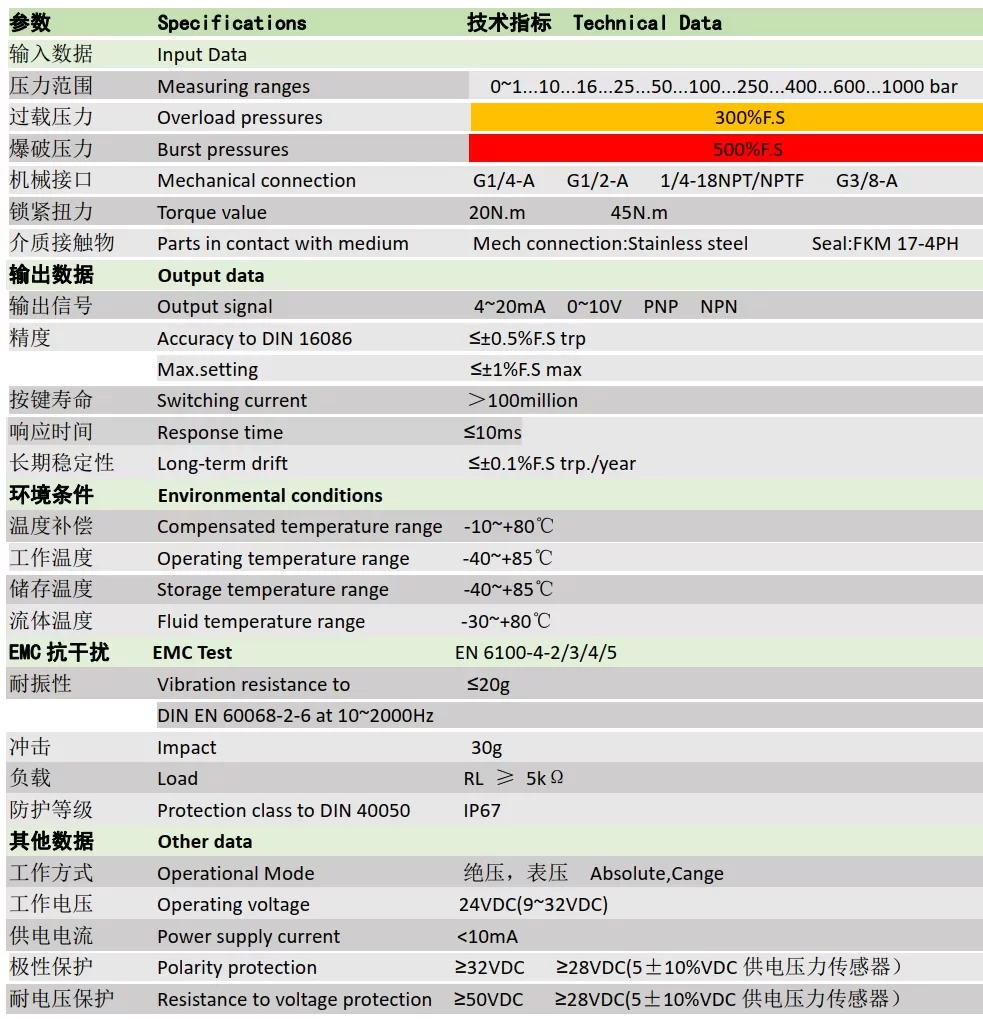Screen dimensions: 983x1019
Task: Click the 'IP67' protection value
Action: click(482, 810)
